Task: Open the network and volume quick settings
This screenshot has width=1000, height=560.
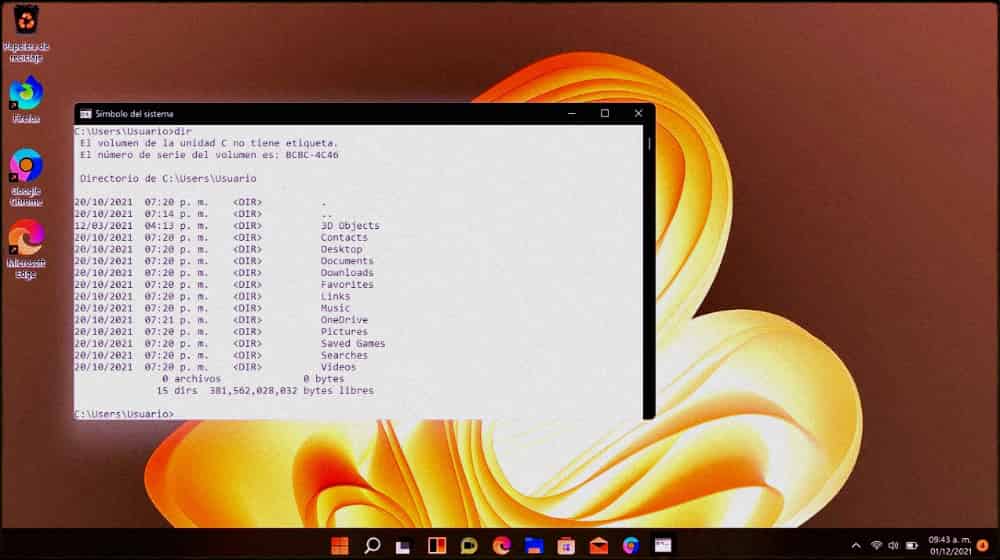Action: pyautogui.click(x=886, y=545)
